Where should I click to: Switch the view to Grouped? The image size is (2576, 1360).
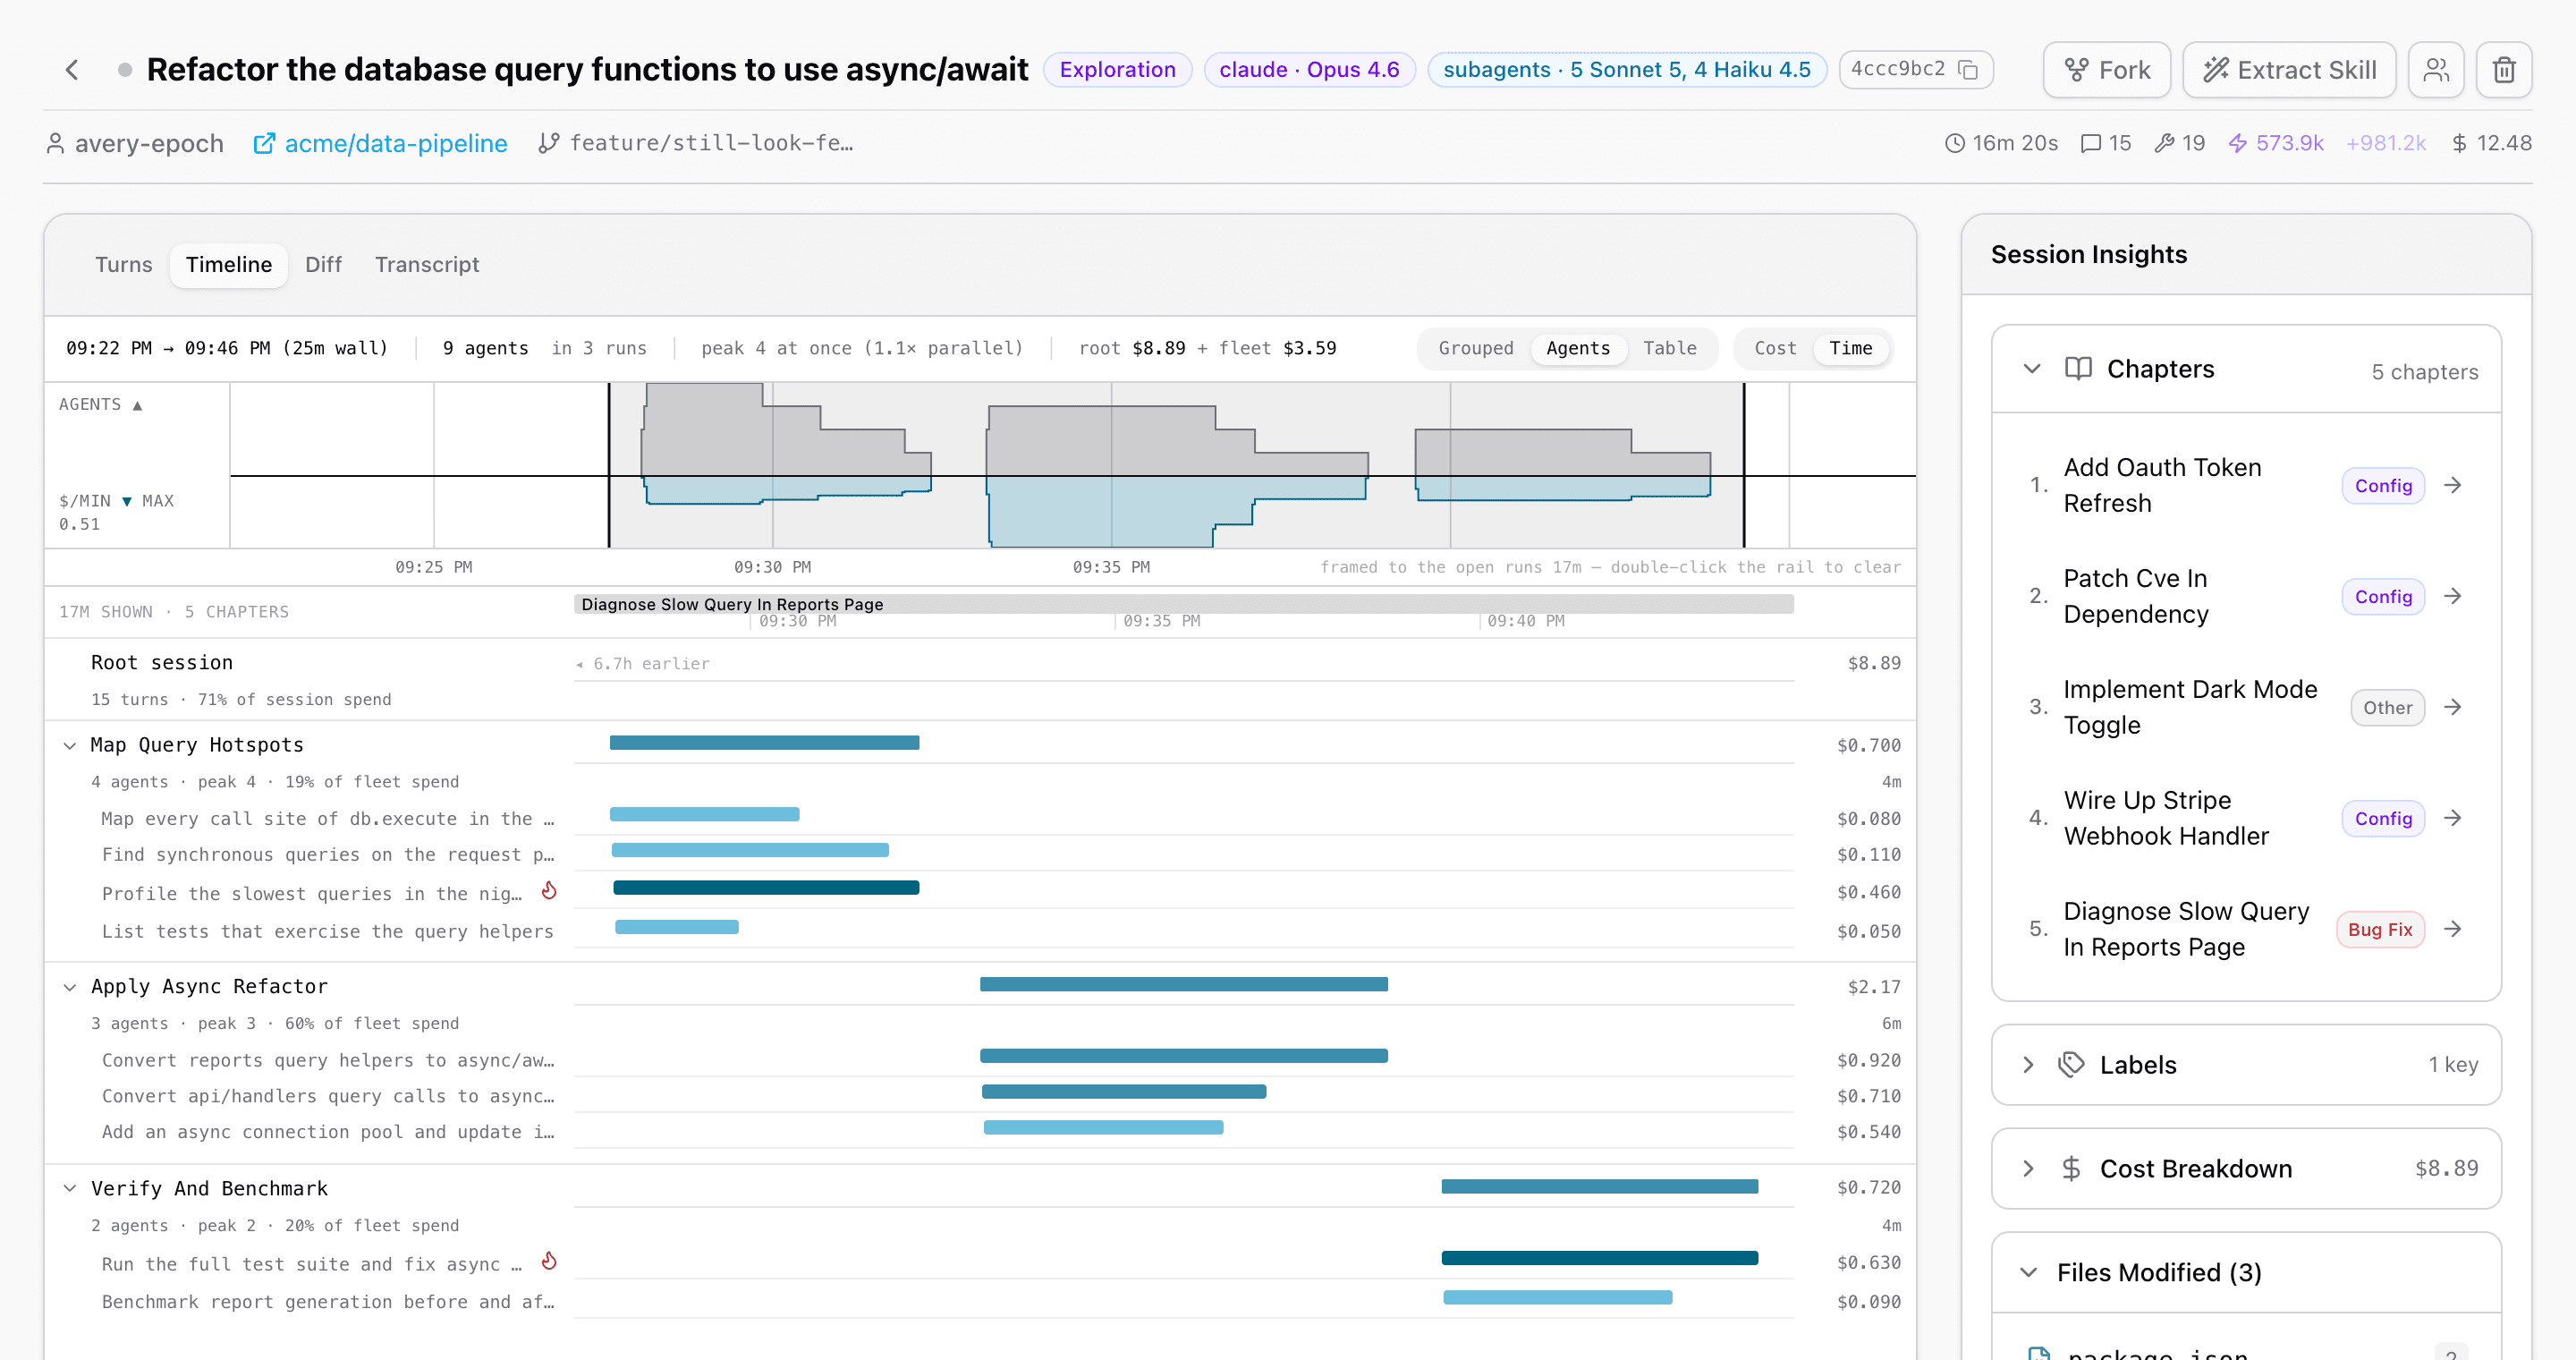pyautogui.click(x=1475, y=349)
